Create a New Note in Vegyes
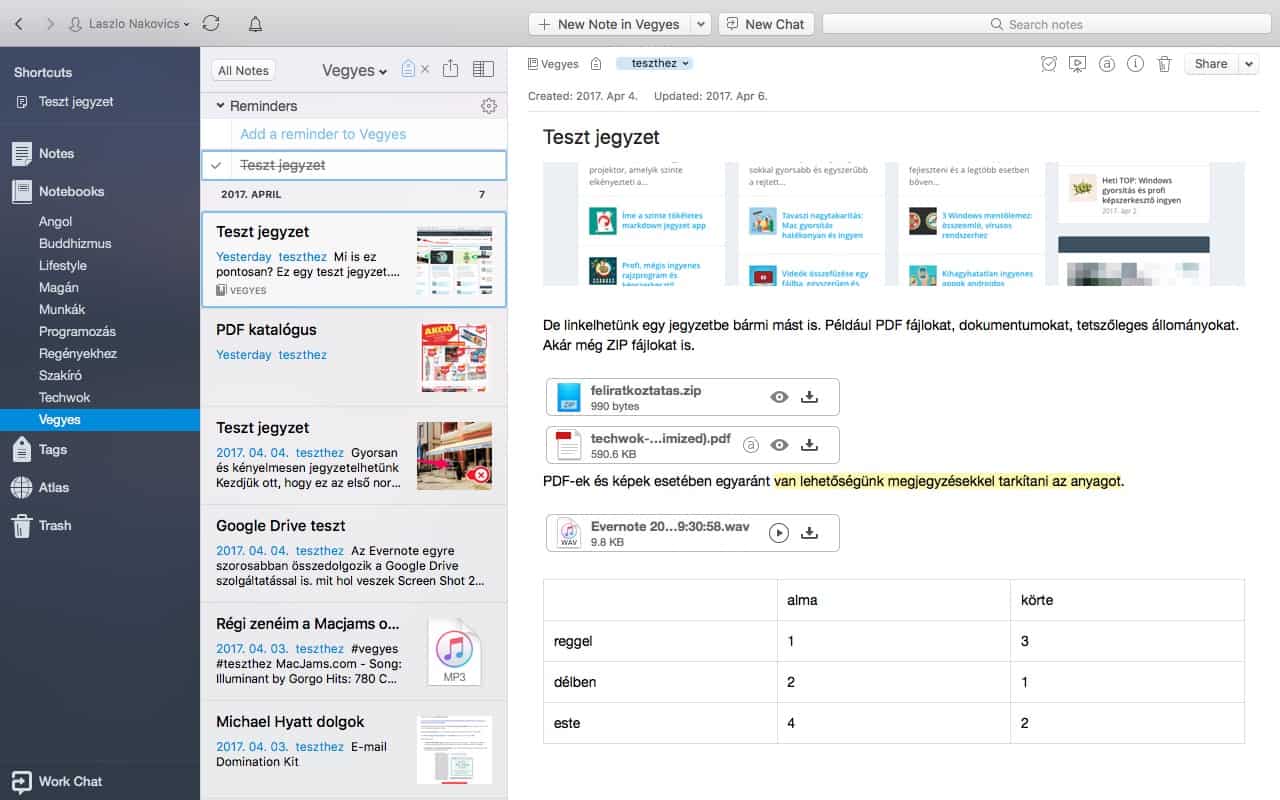The width and height of the screenshot is (1280, 800). click(609, 24)
